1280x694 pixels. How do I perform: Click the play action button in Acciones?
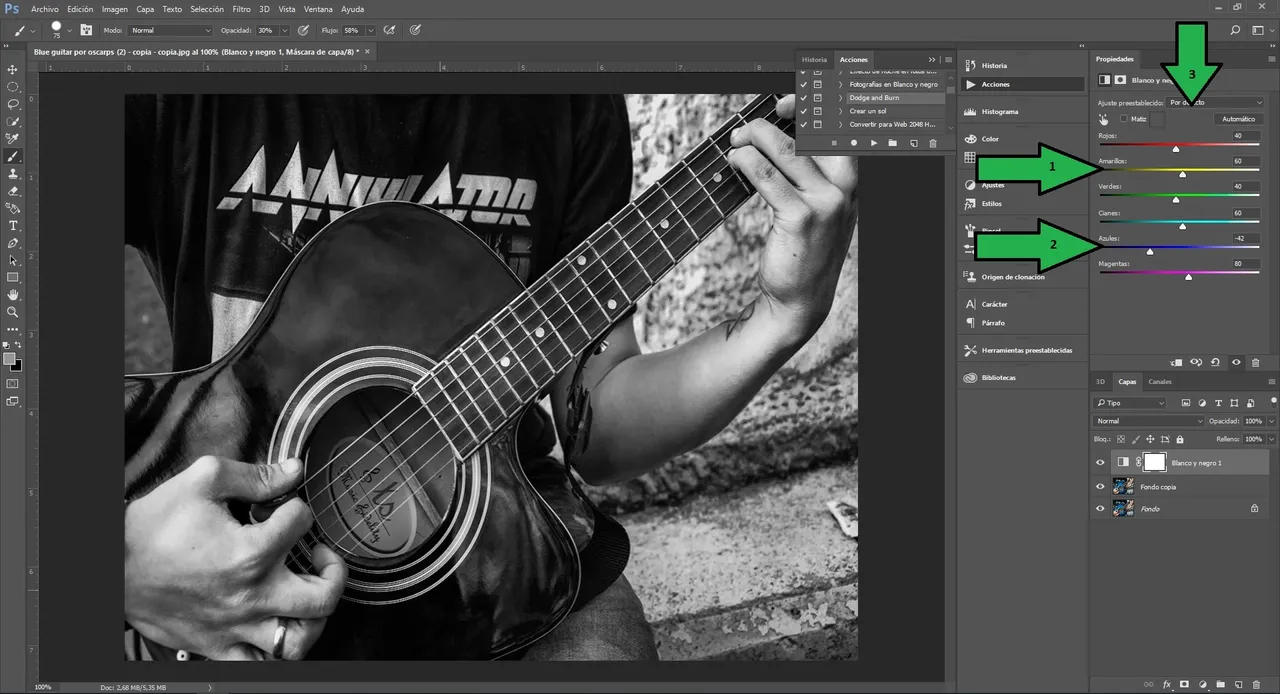click(873, 143)
